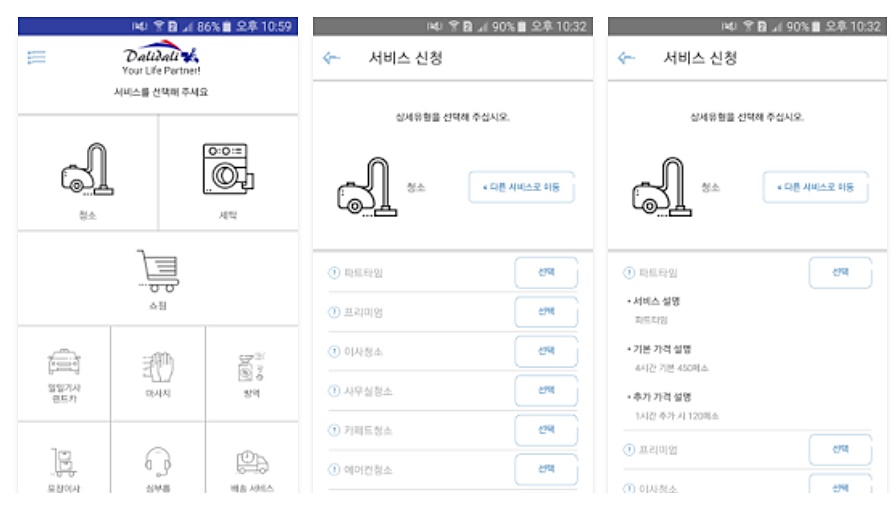The width and height of the screenshot is (896, 518).
Task: Choose the 일일기사 렌트카 car icon
Action: [x=63, y=373]
